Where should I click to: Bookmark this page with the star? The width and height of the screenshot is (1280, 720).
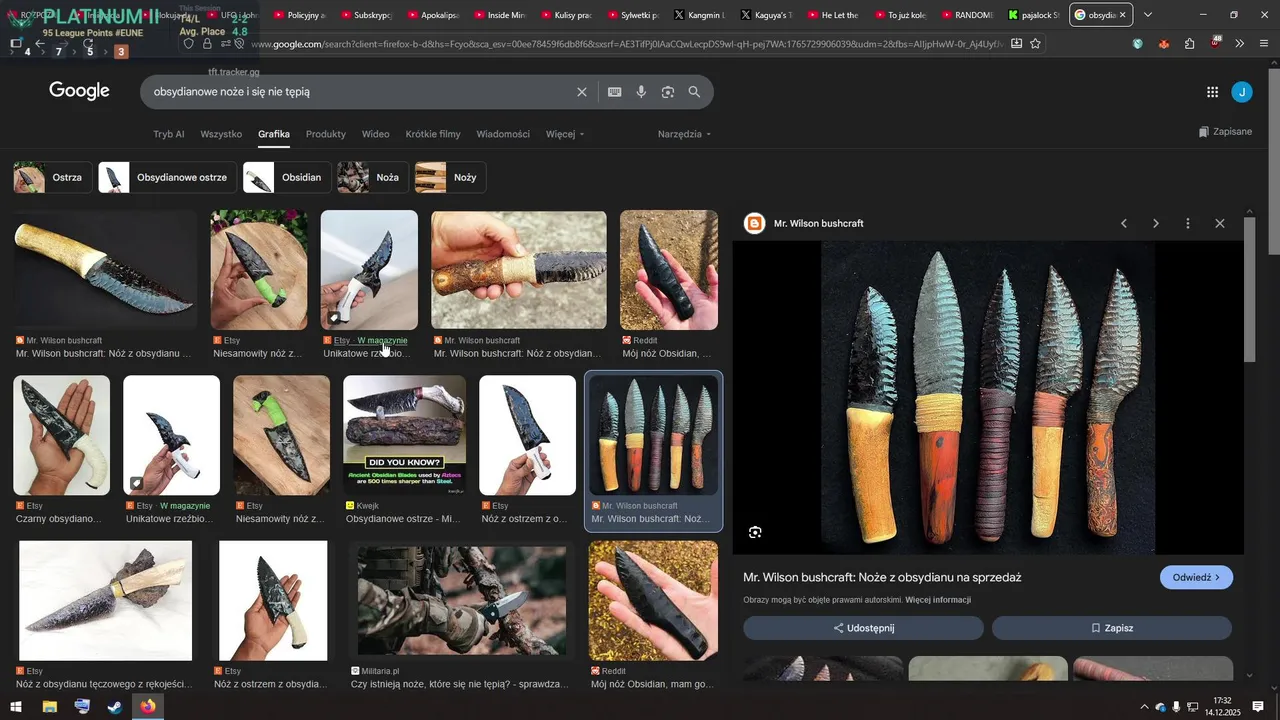click(1036, 44)
